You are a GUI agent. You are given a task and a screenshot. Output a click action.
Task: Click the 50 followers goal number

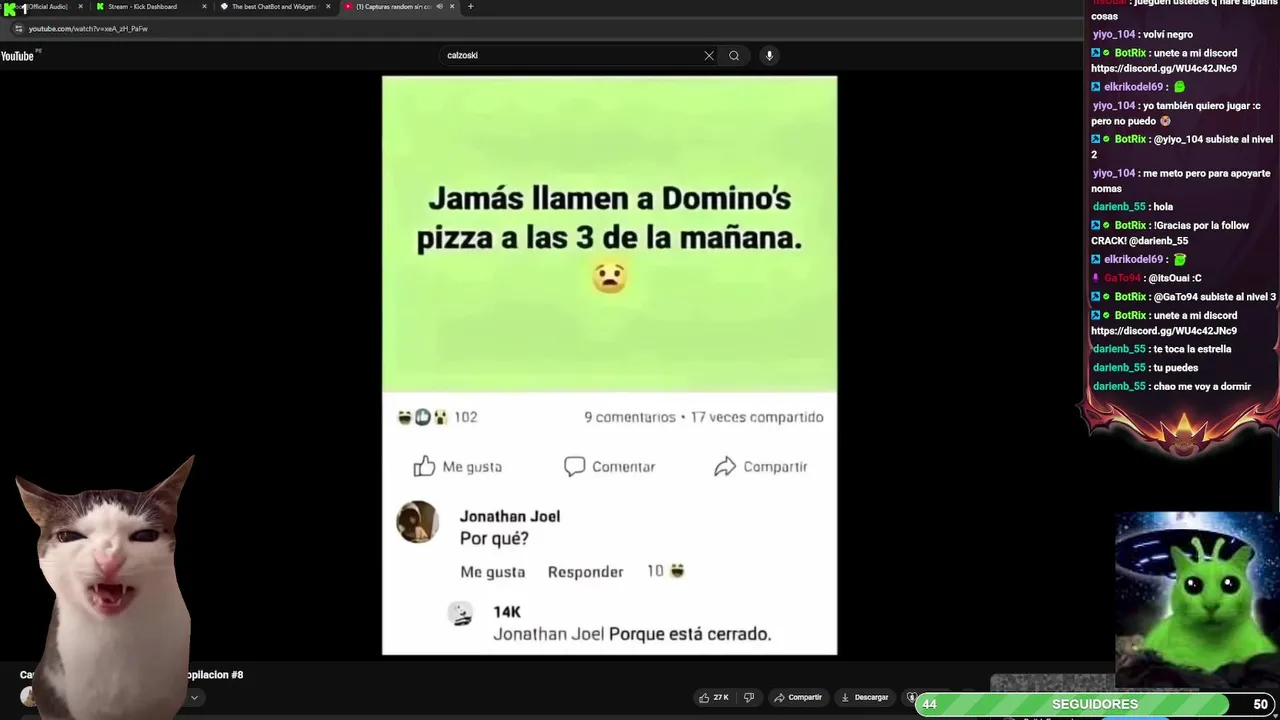(1260, 704)
